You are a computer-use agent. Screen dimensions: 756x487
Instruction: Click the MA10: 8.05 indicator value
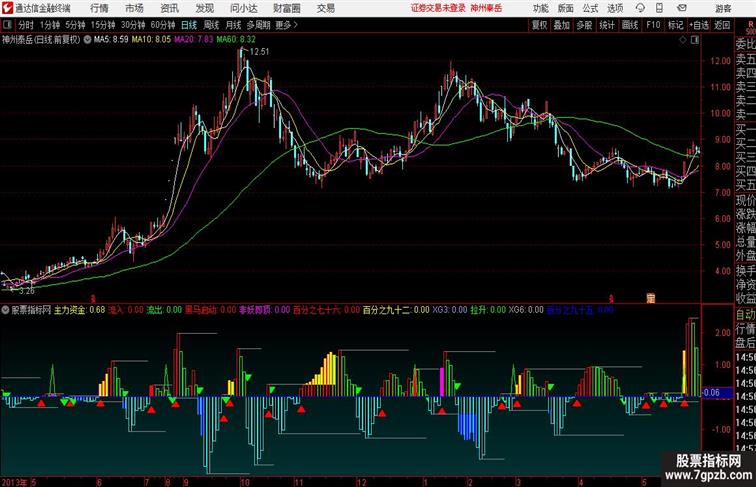click(x=151, y=40)
